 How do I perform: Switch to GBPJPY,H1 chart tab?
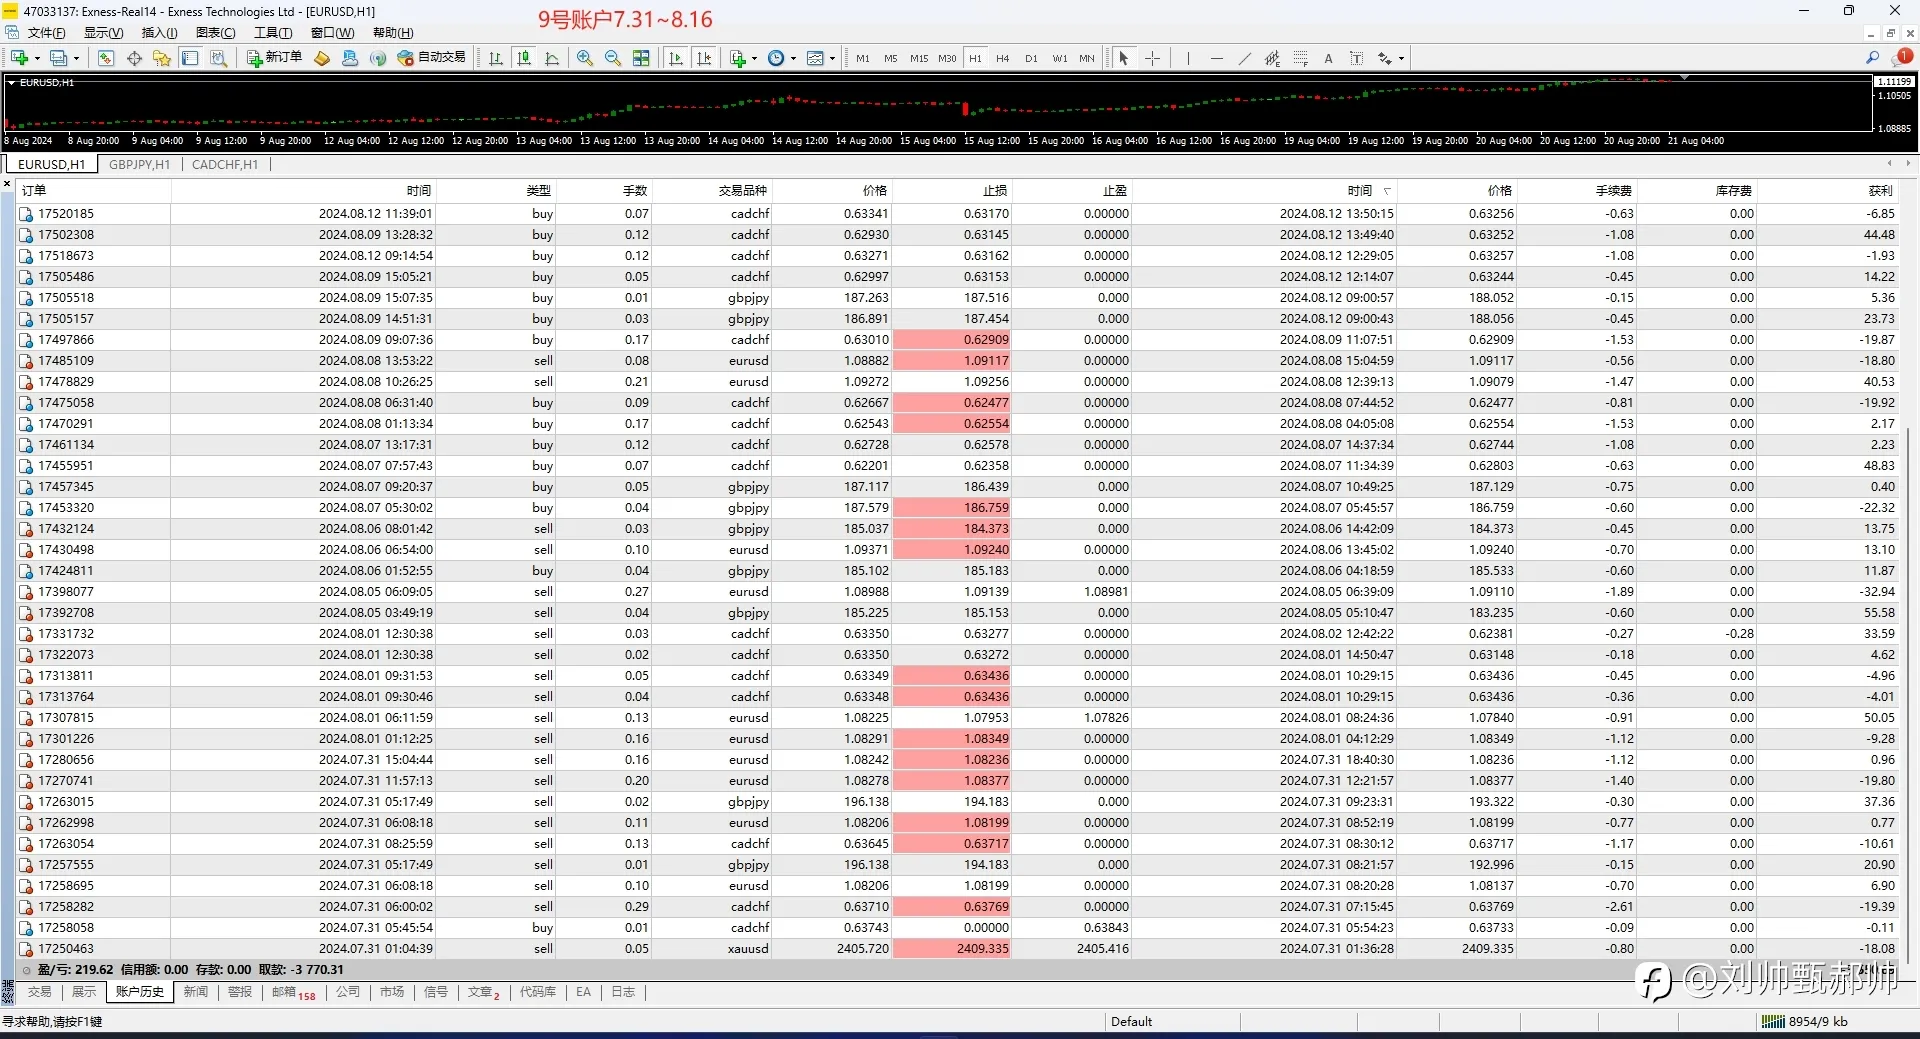coord(139,164)
